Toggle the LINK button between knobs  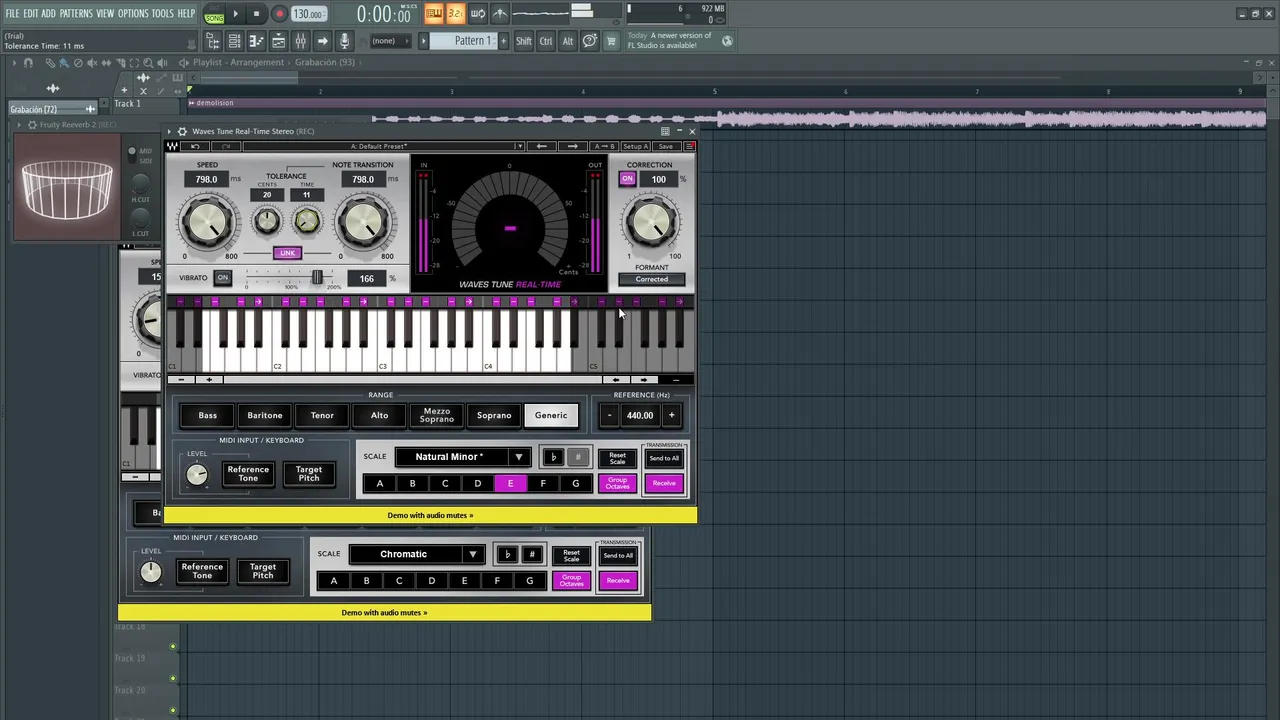click(288, 253)
